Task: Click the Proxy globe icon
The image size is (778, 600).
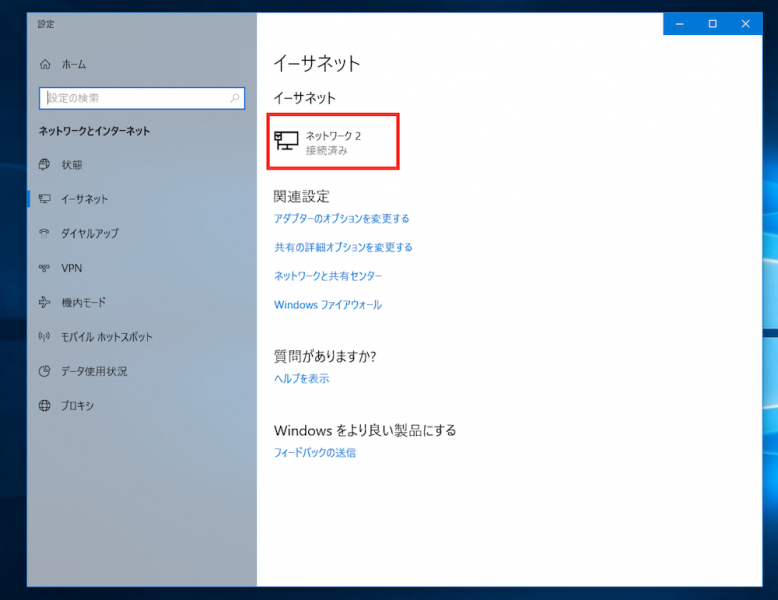Action: (x=44, y=406)
